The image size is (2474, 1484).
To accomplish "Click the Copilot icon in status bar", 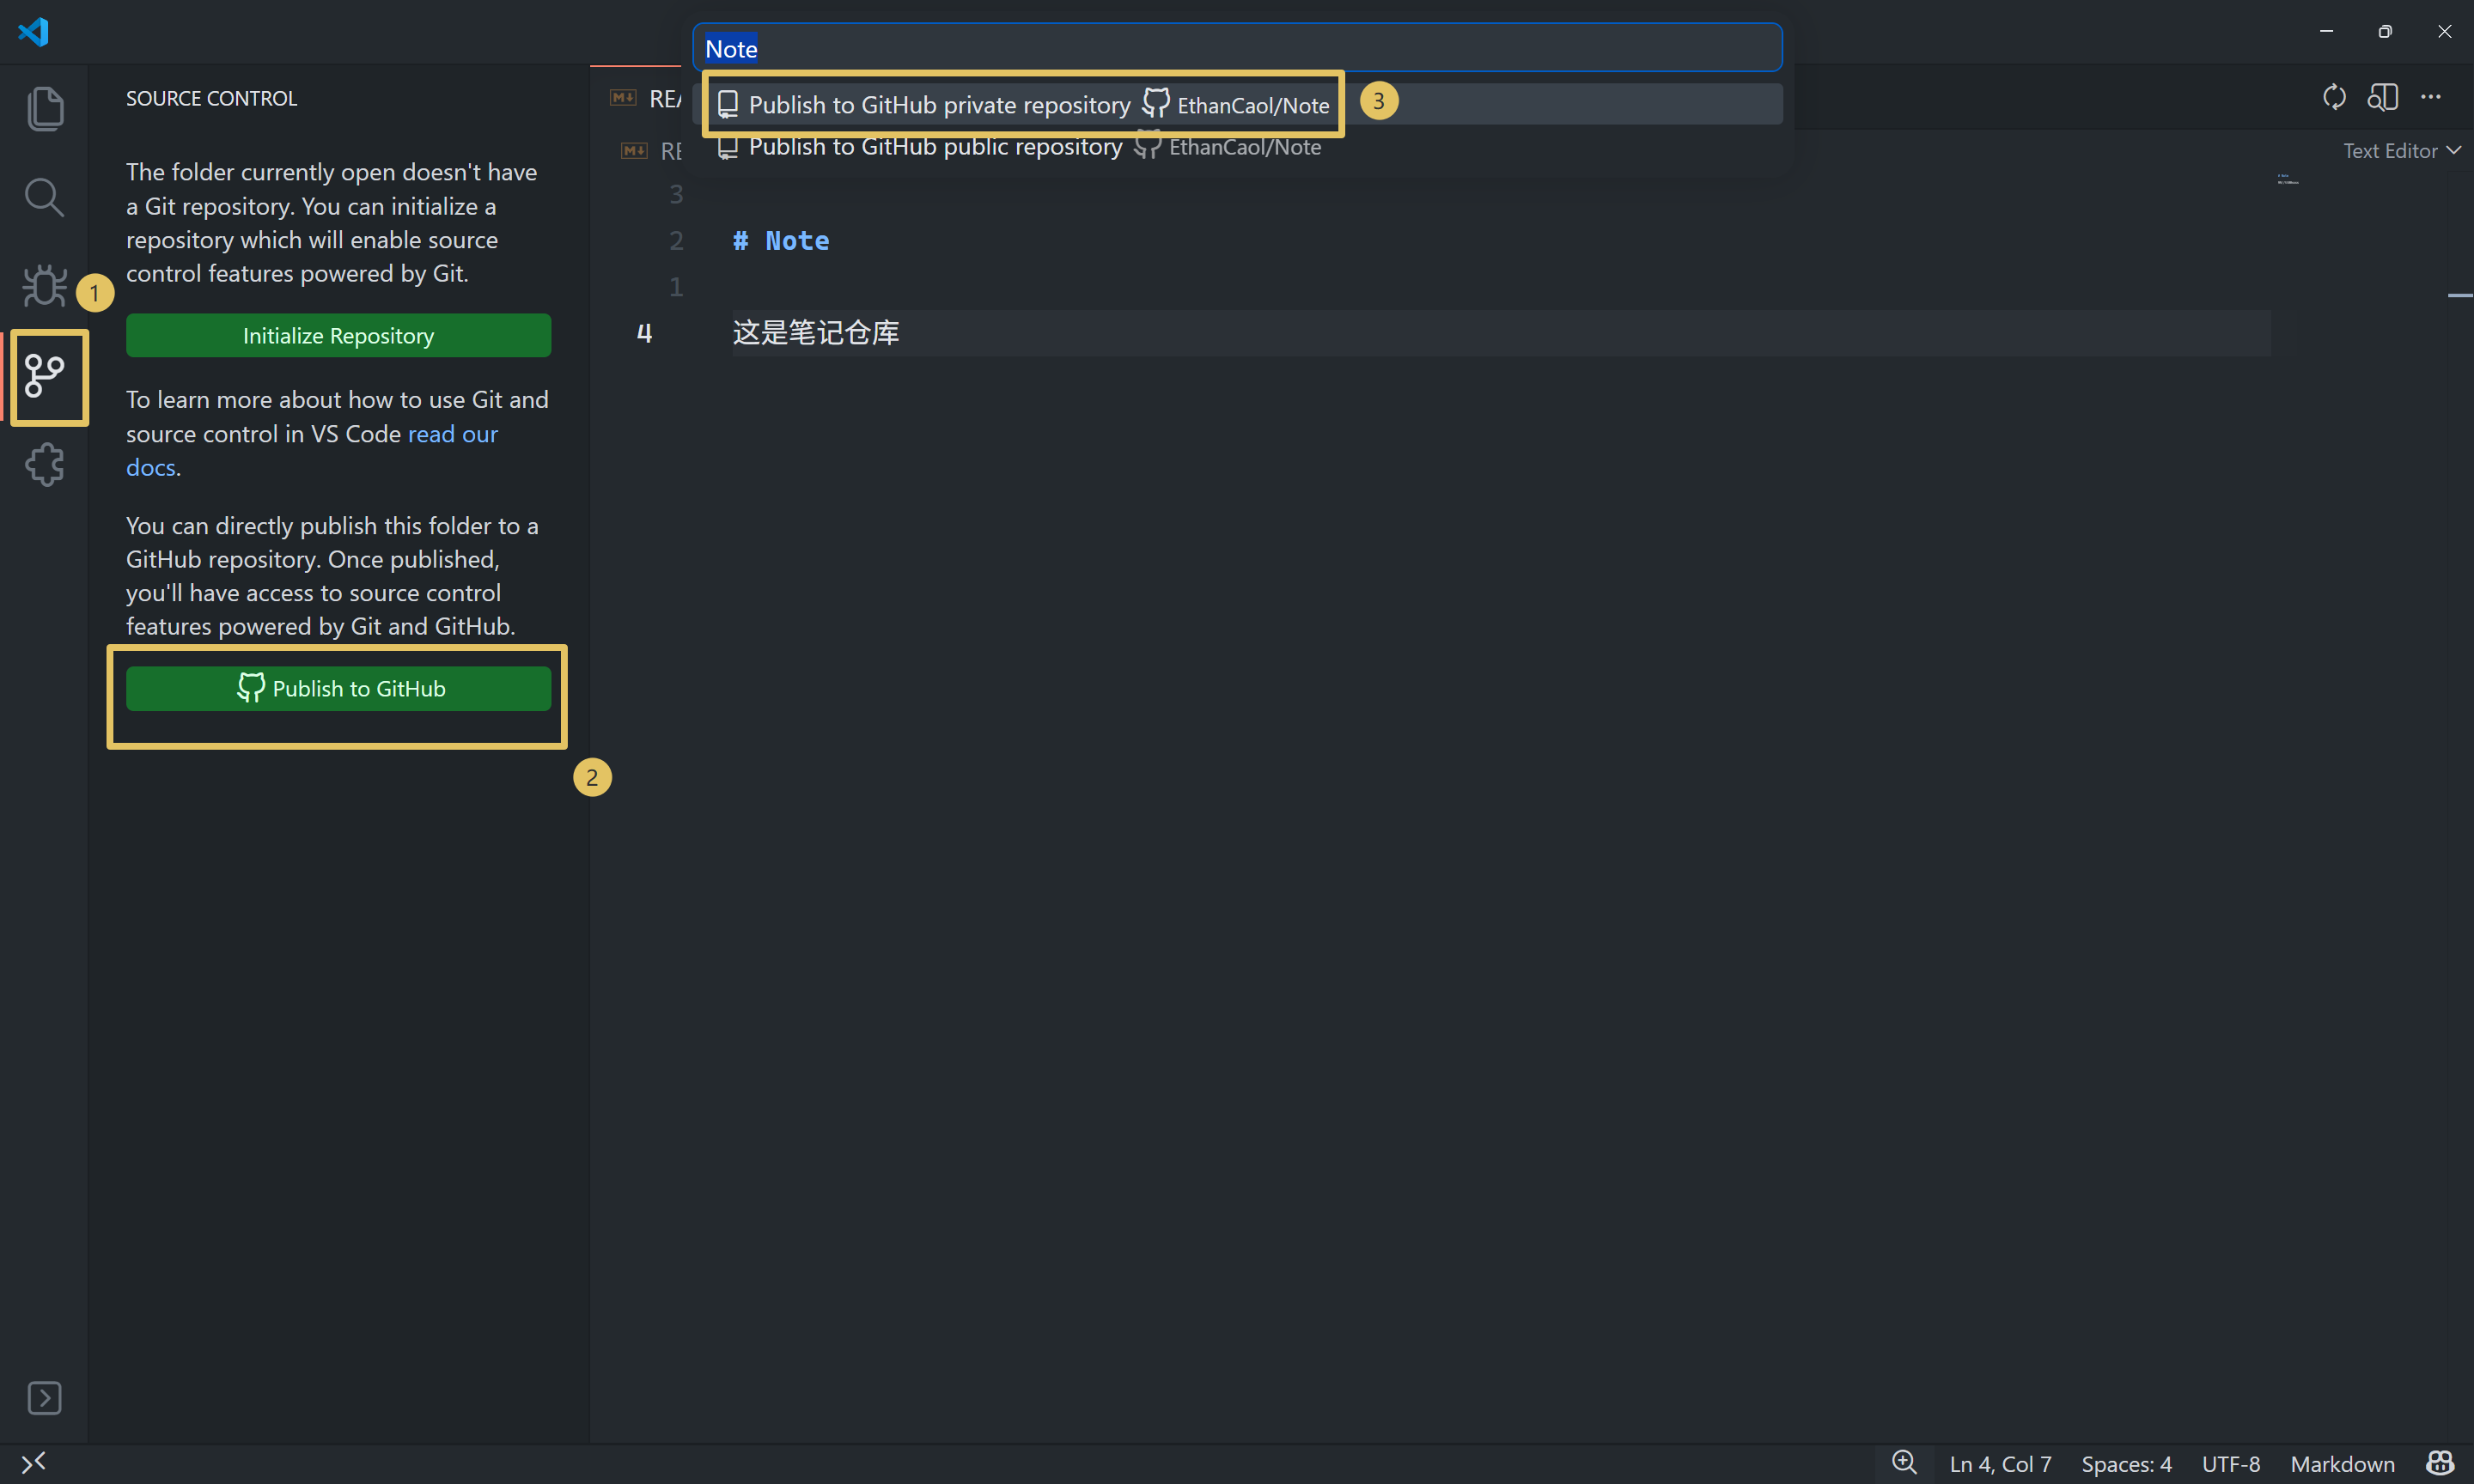I will coord(2440,1463).
